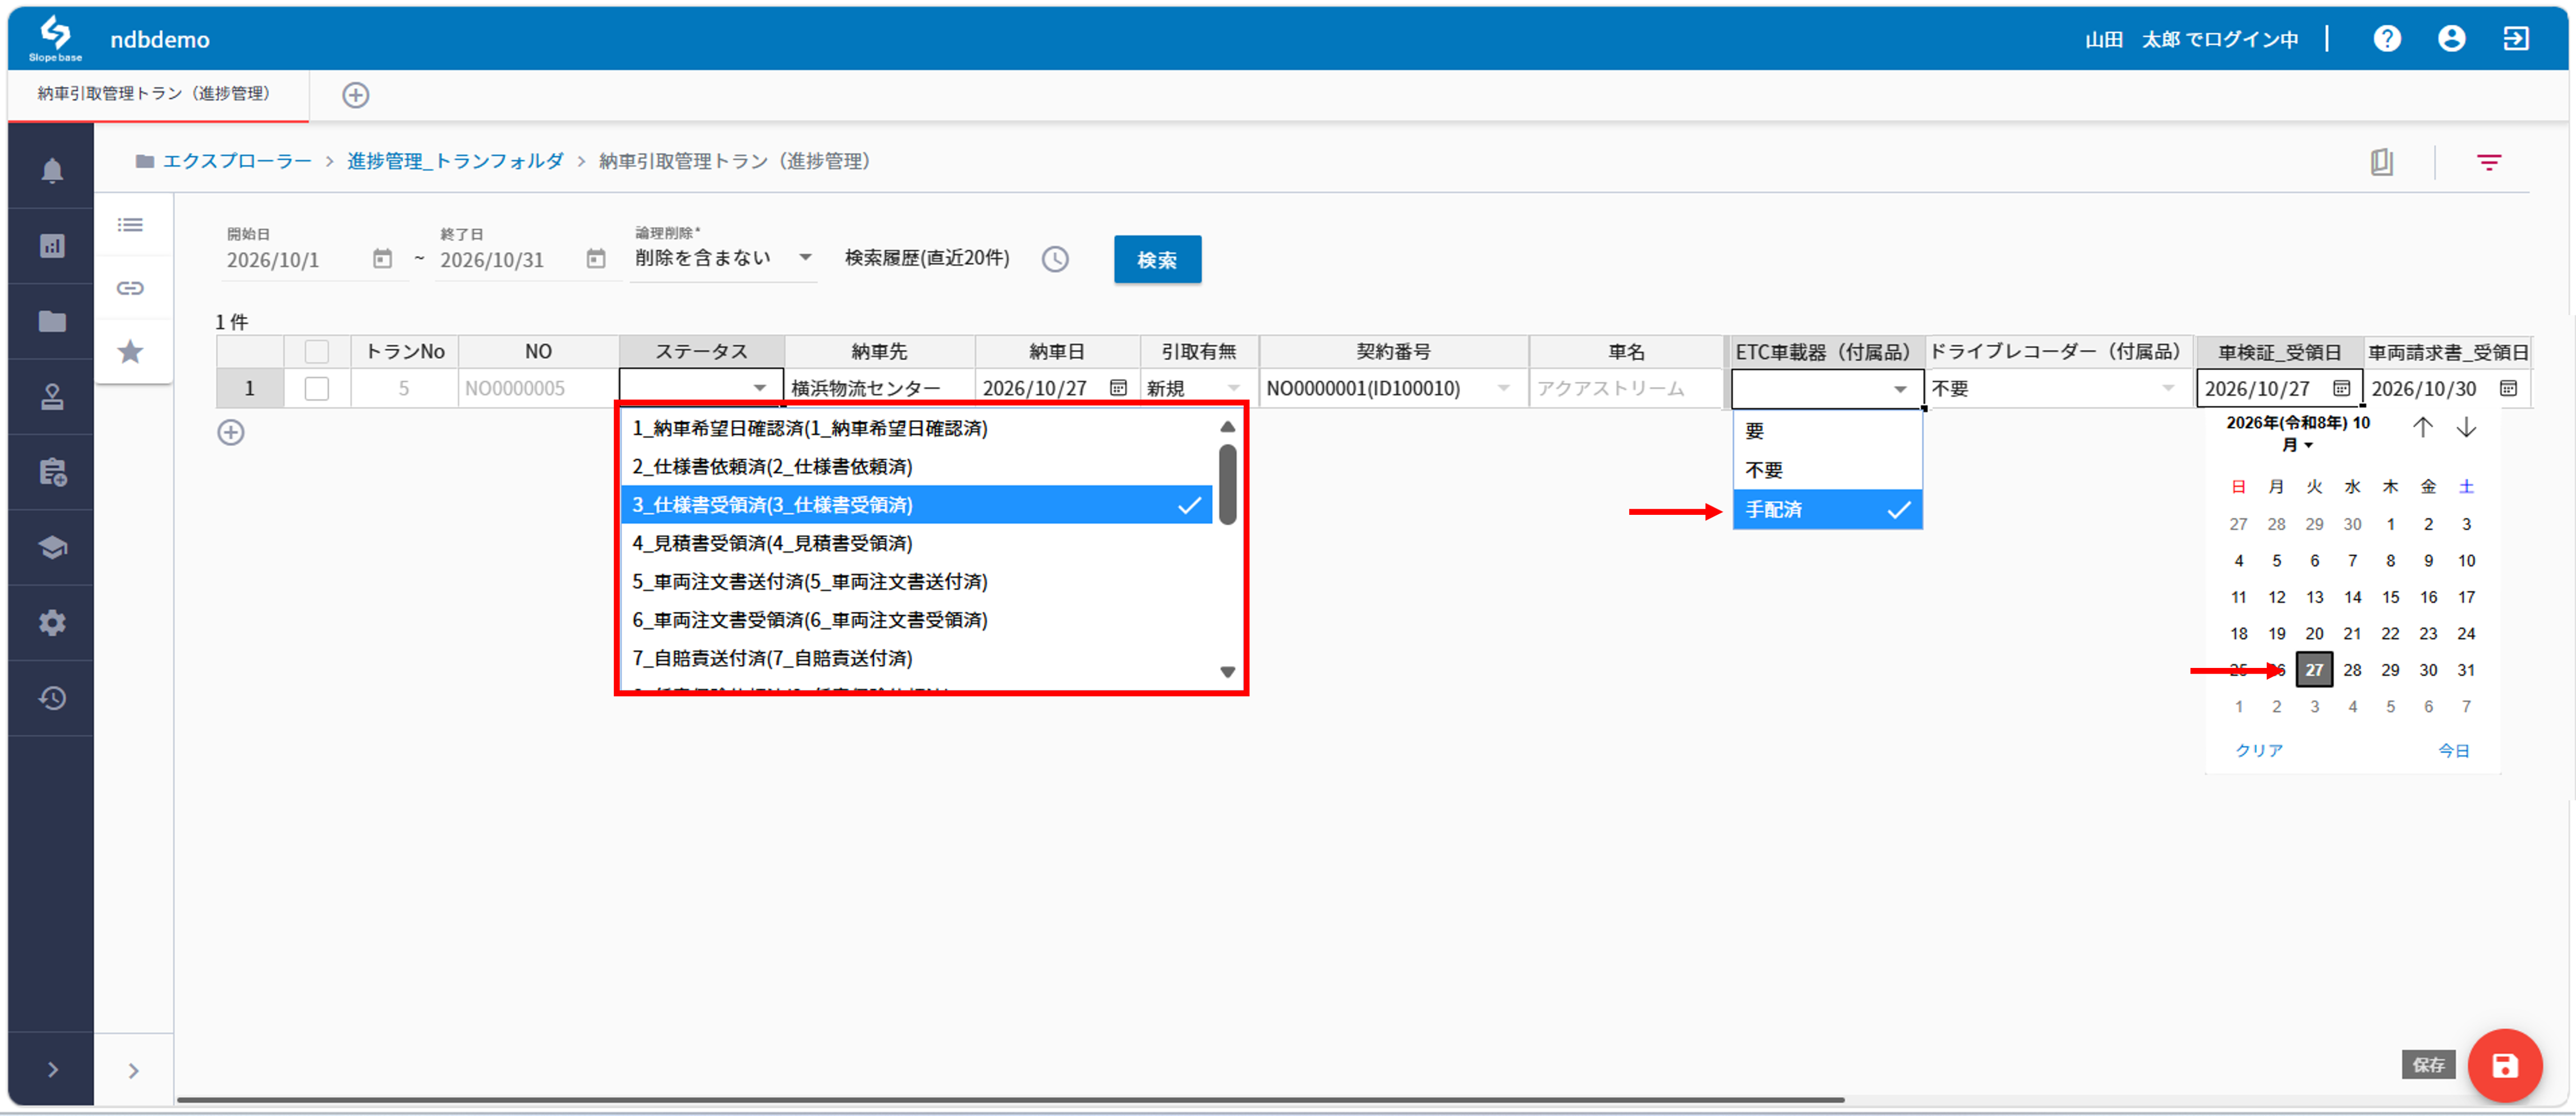Add a new tab with plus icon
Screen dimensions: 2576x1116
pyautogui.click(x=356, y=95)
